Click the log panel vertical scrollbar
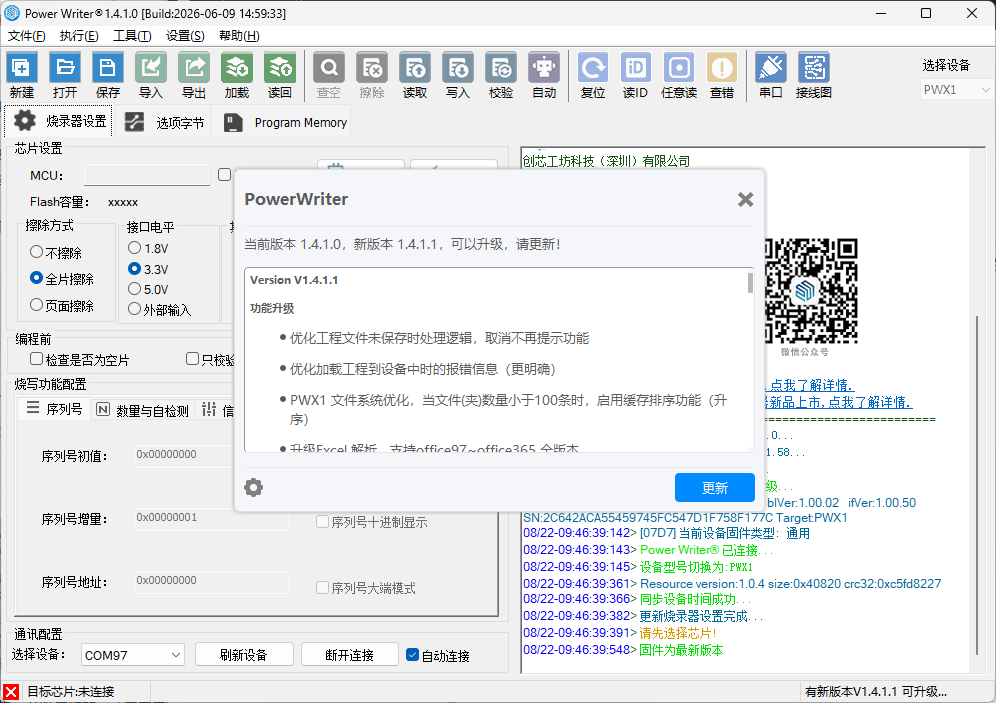The height and width of the screenshot is (703, 996). pos(978,485)
